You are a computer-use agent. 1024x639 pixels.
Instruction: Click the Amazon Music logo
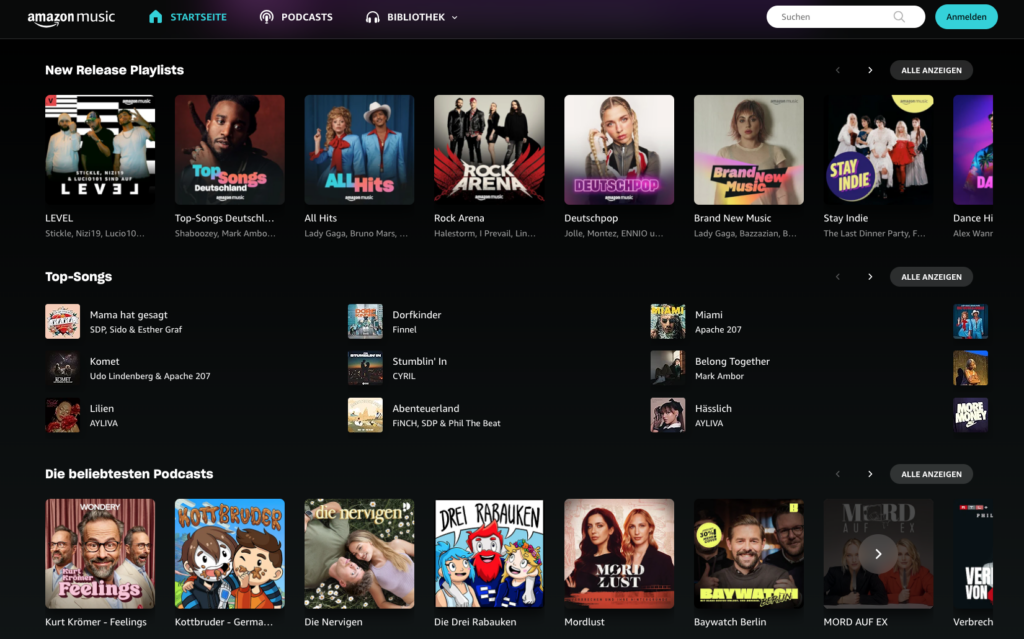(x=71, y=18)
